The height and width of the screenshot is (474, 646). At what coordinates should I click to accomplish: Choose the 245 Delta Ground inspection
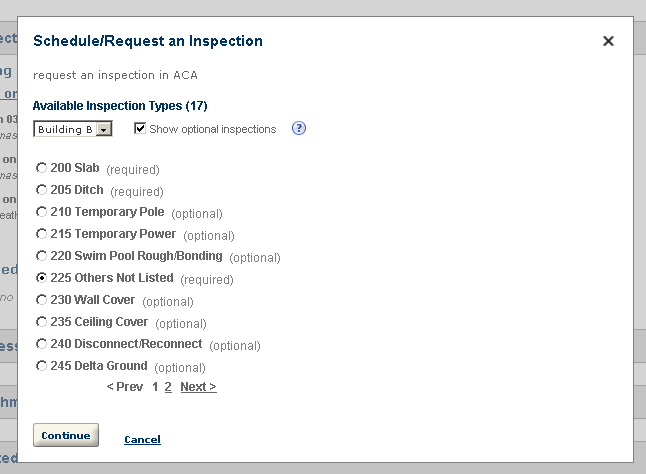(x=41, y=366)
